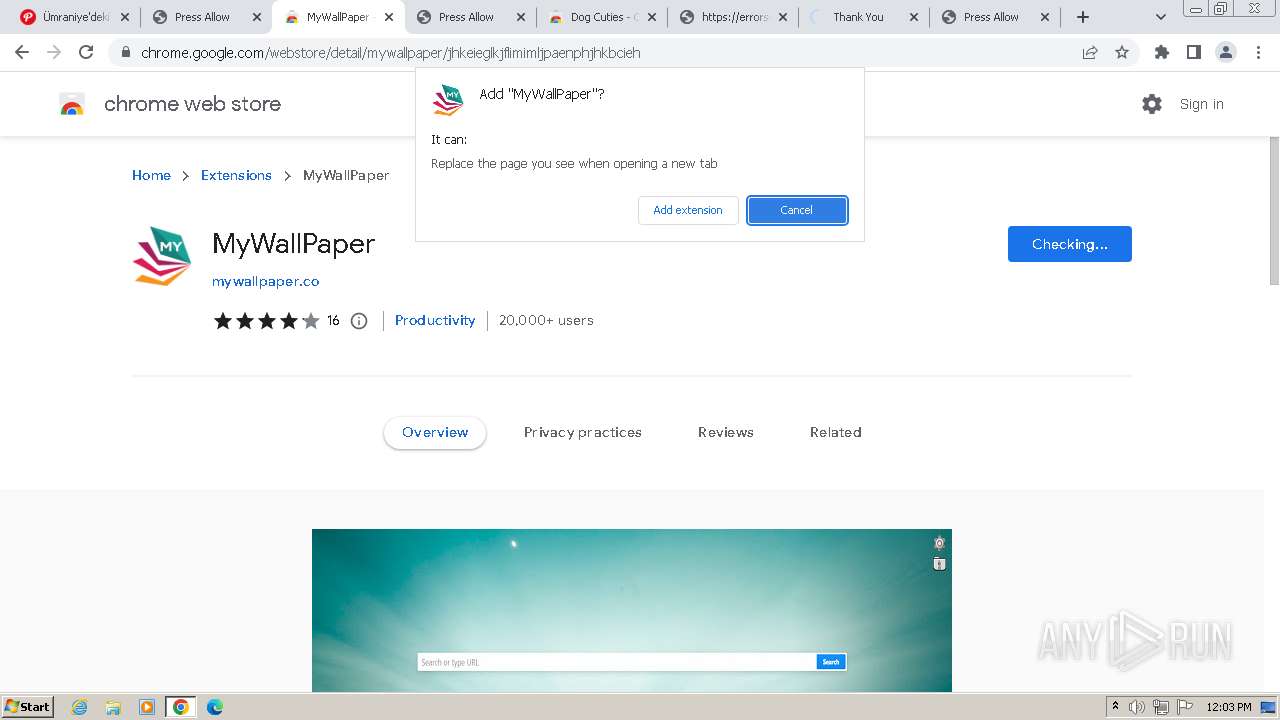The width and height of the screenshot is (1280, 720).
Task: Open File Explorer from taskbar
Action: (x=113, y=707)
